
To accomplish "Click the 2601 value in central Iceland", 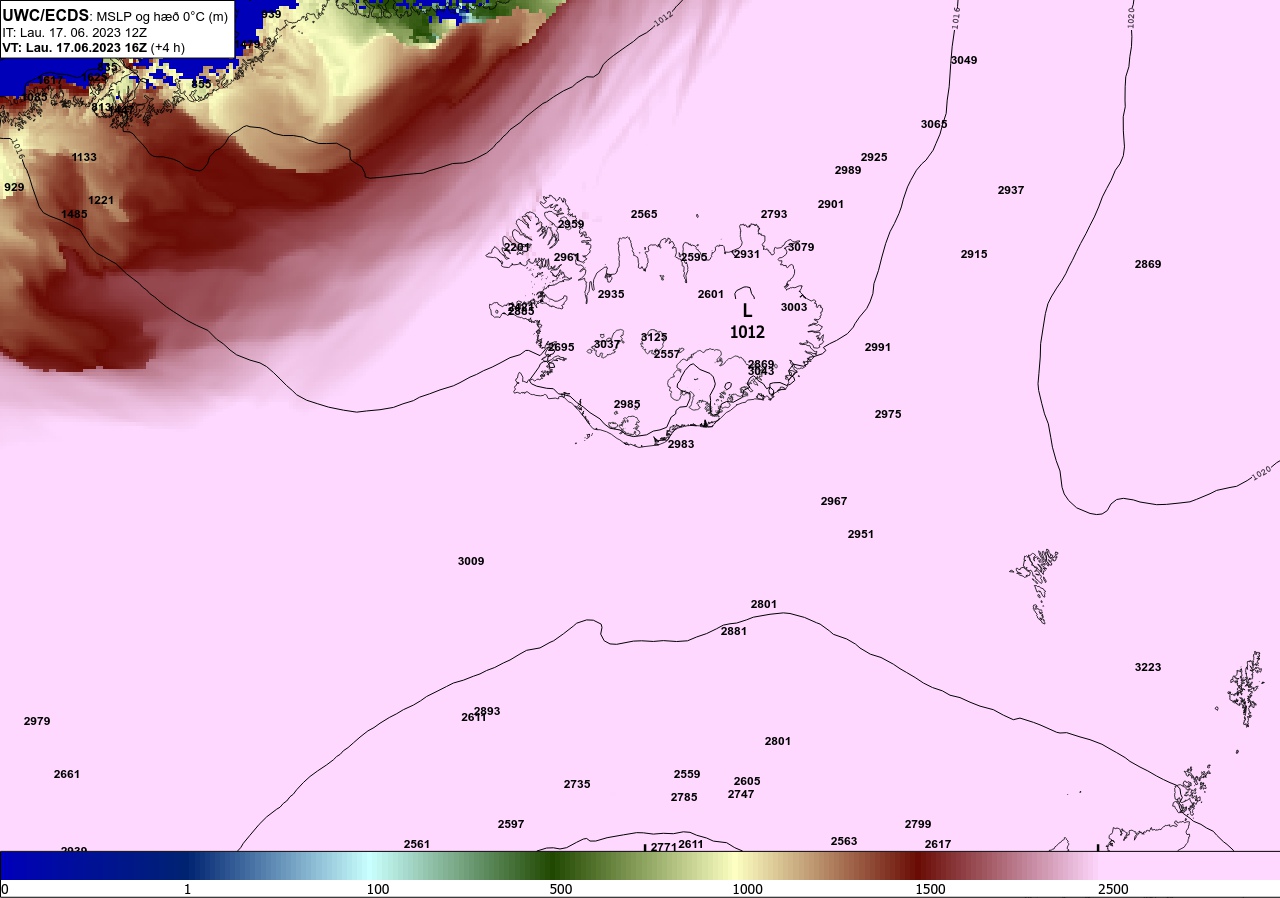I will (x=711, y=294).
